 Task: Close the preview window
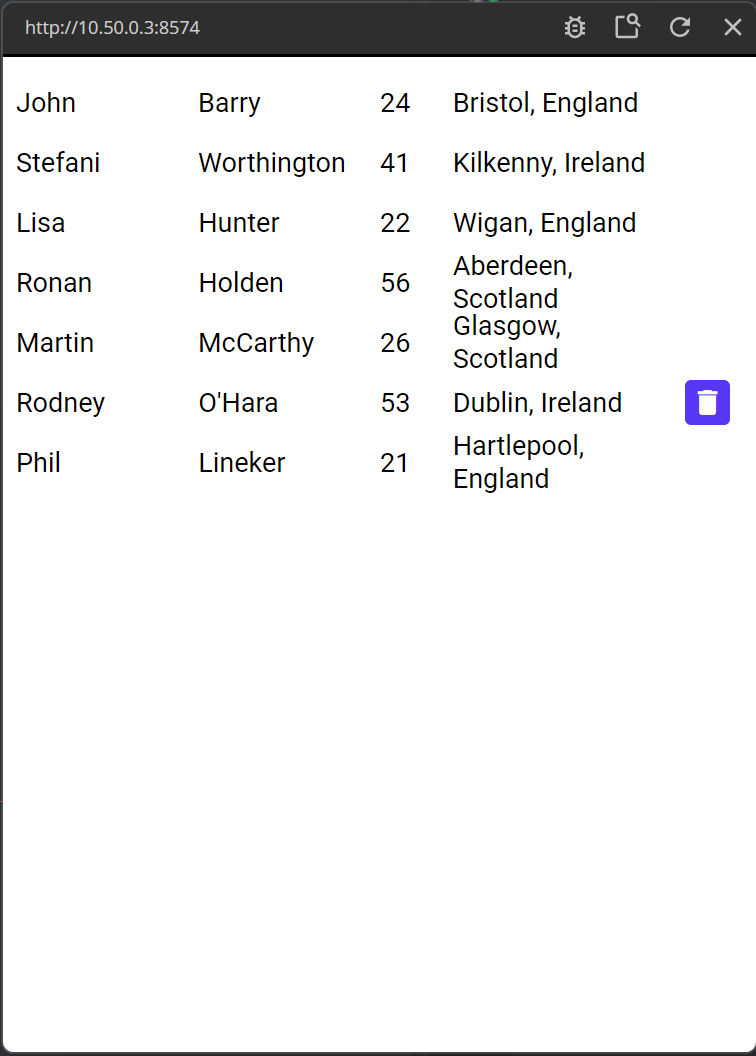pos(733,28)
